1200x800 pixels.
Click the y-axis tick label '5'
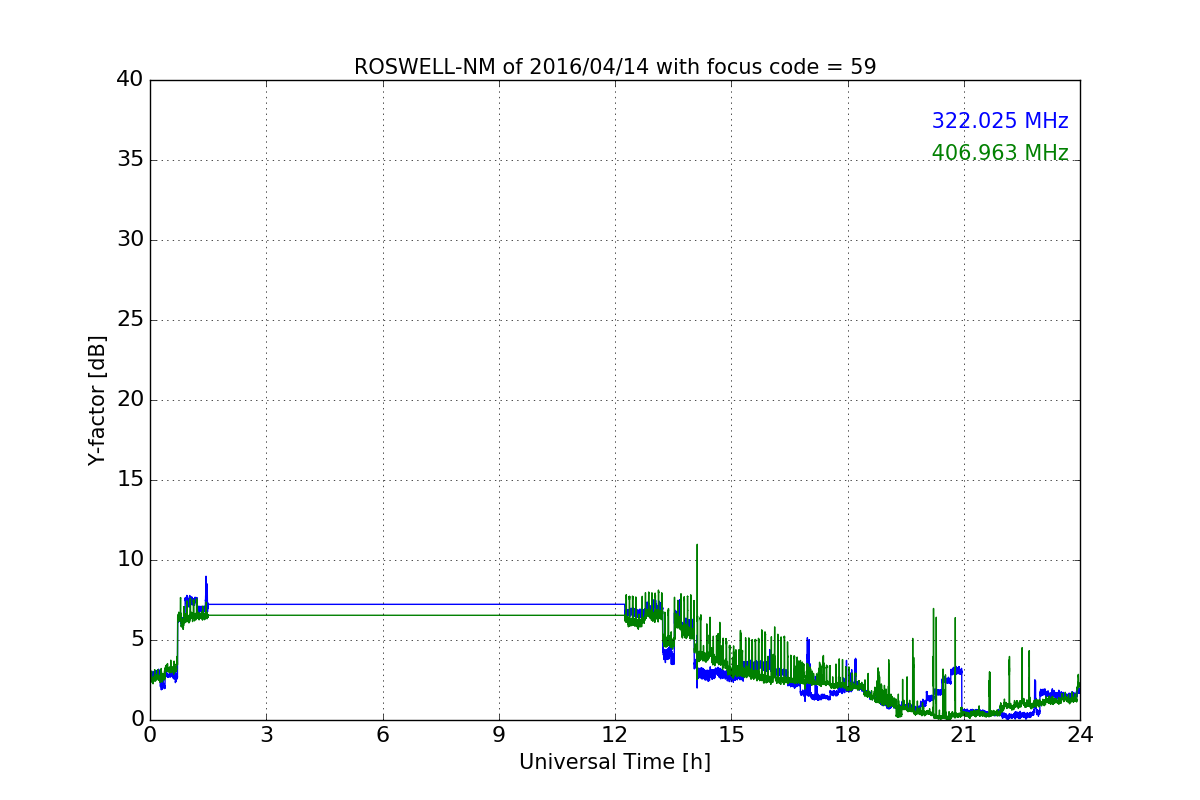[137, 640]
